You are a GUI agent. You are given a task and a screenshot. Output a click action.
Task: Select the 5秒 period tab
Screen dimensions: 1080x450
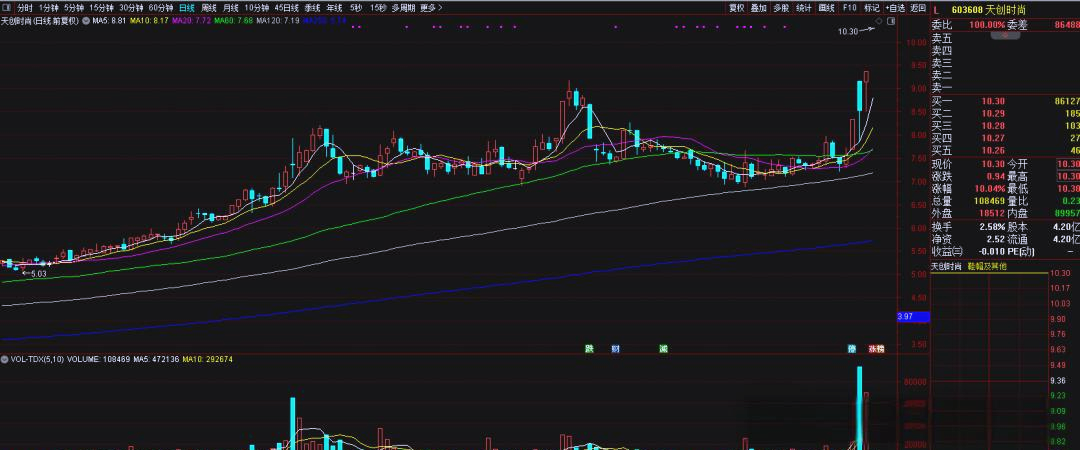(355, 8)
